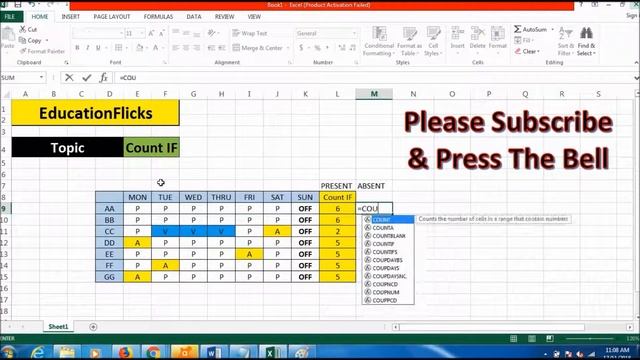Open the font size dropdown

[x=142, y=33]
